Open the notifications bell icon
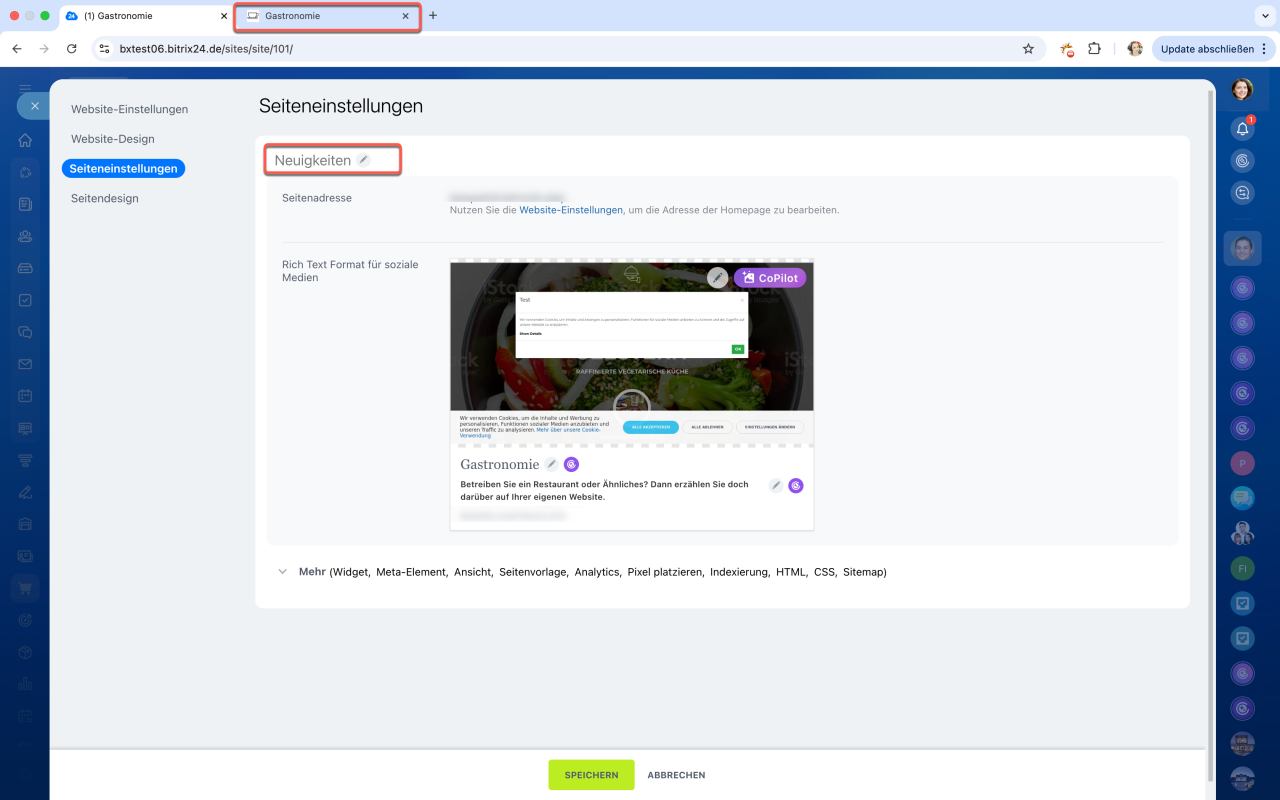The height and width of the screenshot is (800, 1280). pyautogui.click(x=1242, y=129)
